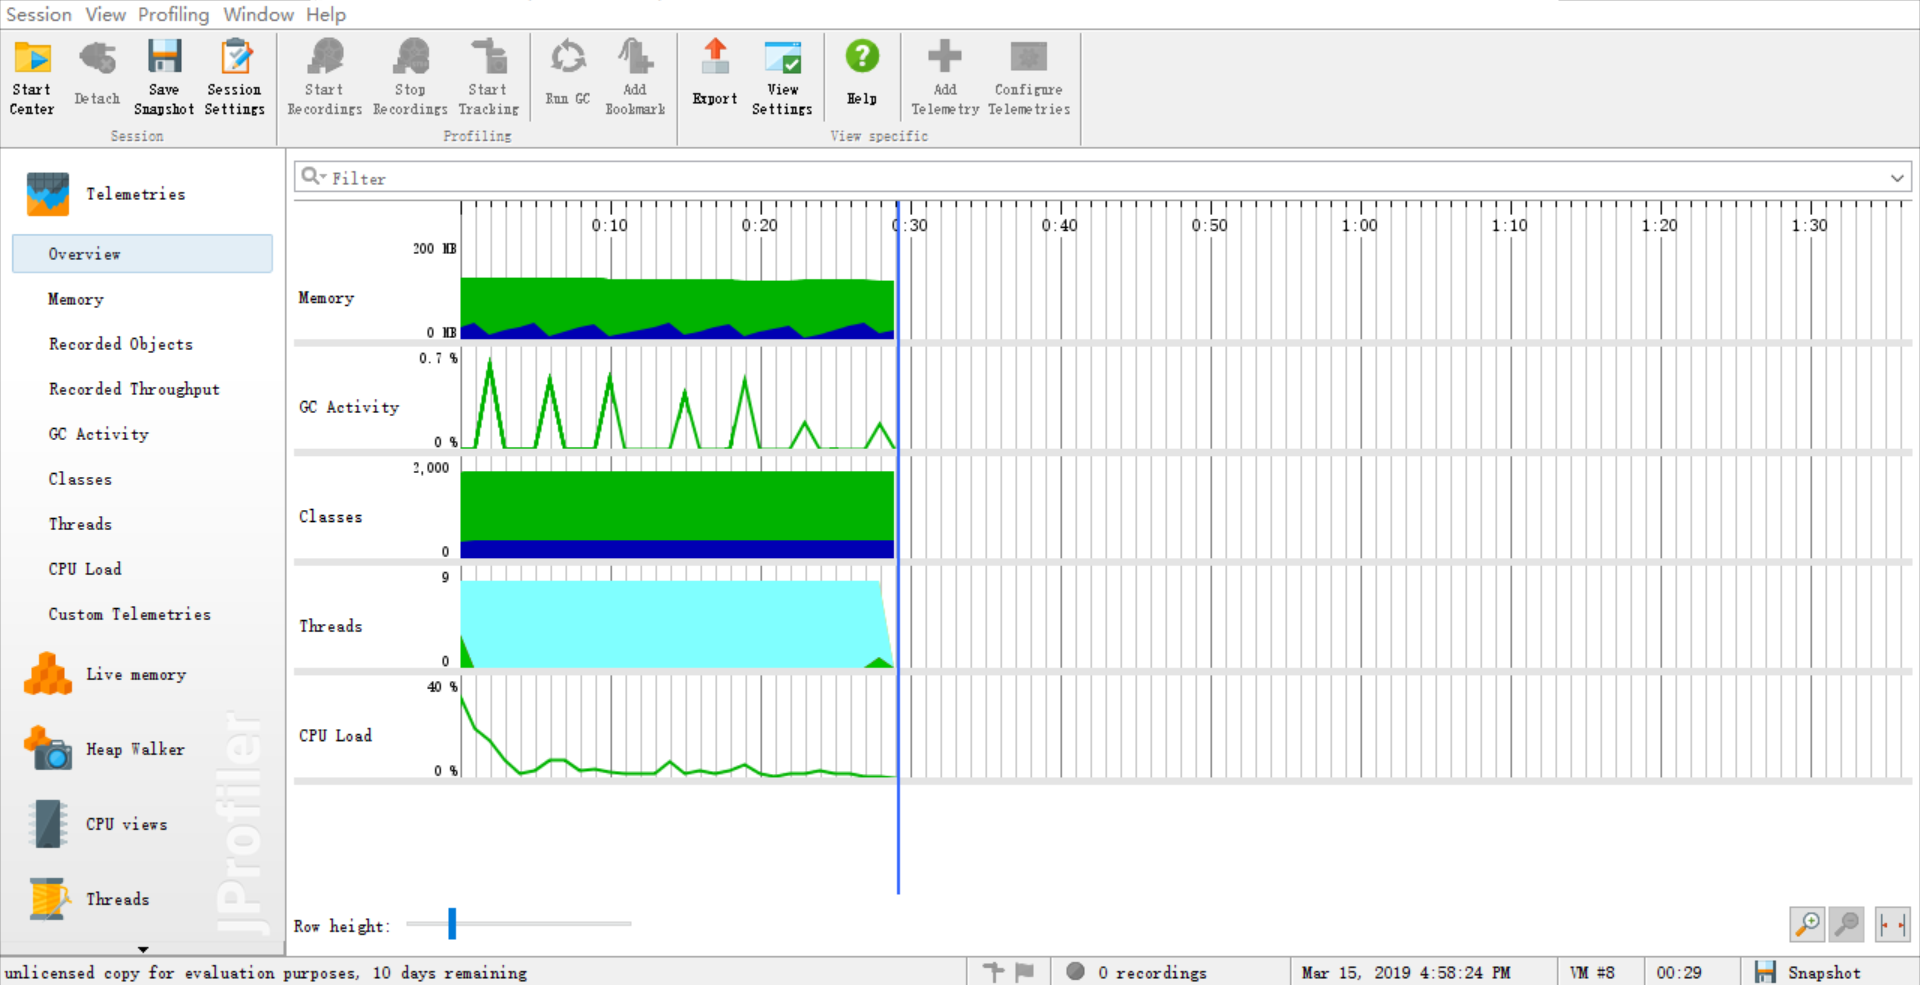This screenshot has height=985, width=1920.
Task: Open the Window menu
Action: click(x=258, y=14)
